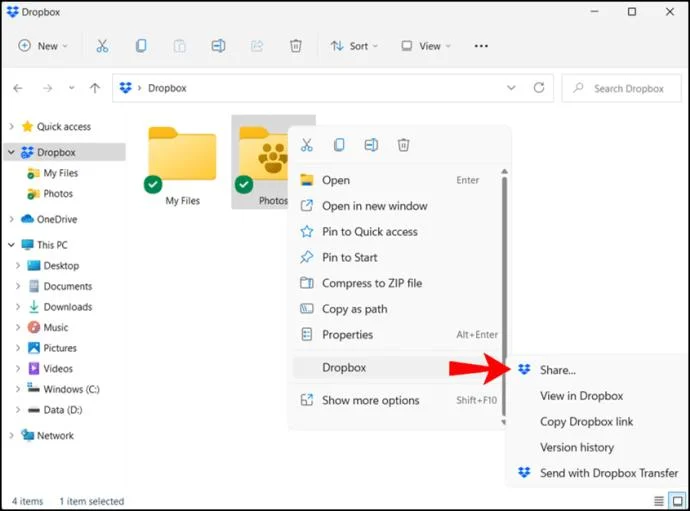Viewport: 690px width, 511px height.
Task: Choose Pin to Quick access
Action: tap(397, 232)
